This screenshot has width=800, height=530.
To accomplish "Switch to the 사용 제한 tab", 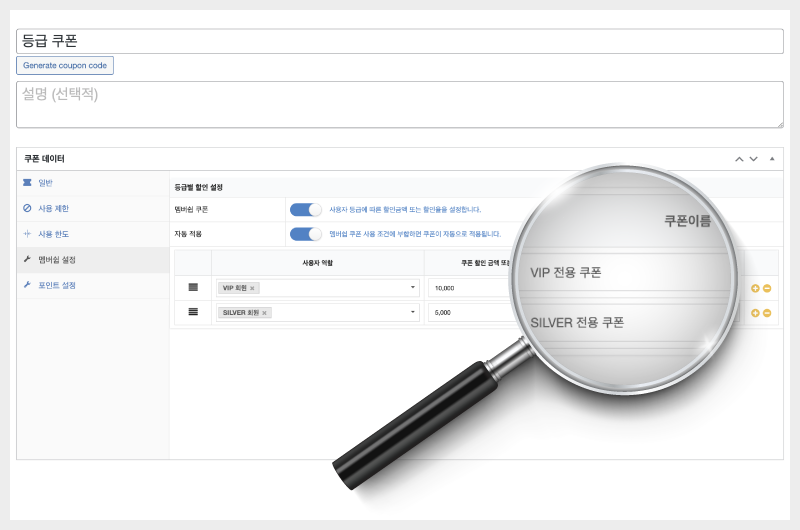I will tap(53, 208).
